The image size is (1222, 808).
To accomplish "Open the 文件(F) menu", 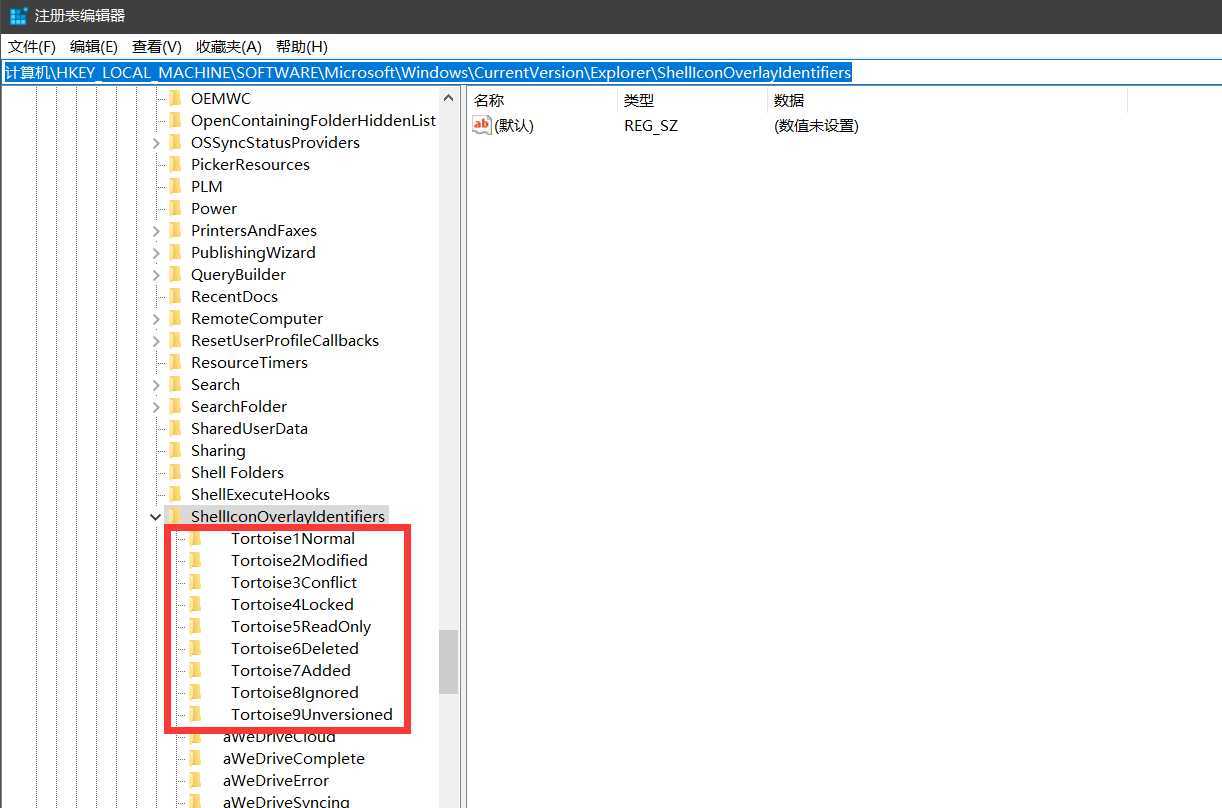I will (32, 47).
